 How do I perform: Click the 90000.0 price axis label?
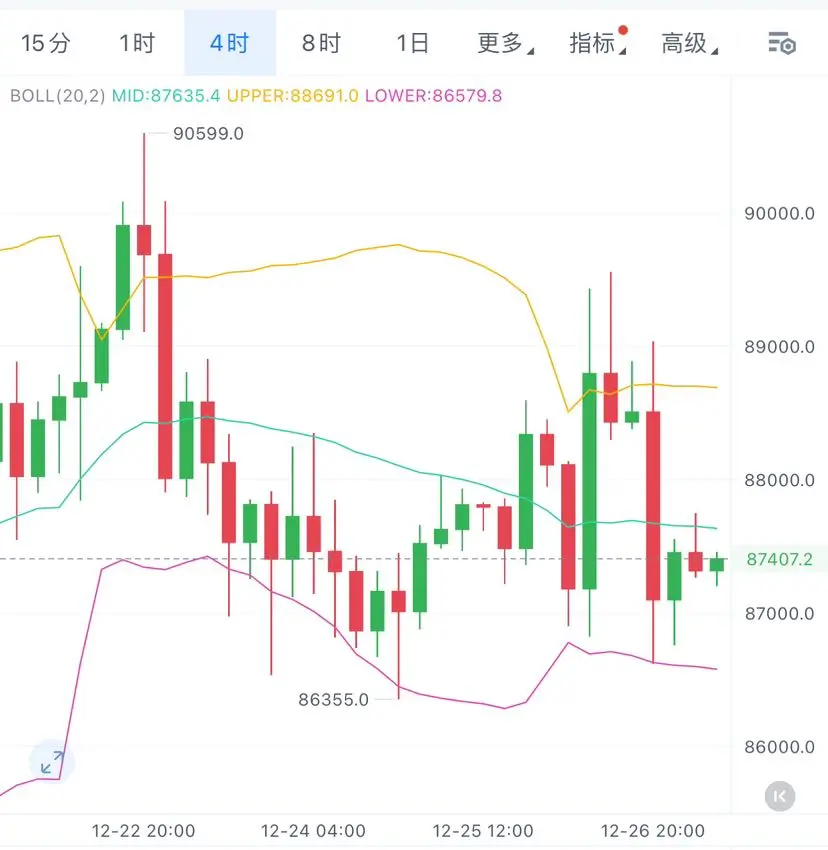click(779, 214)
